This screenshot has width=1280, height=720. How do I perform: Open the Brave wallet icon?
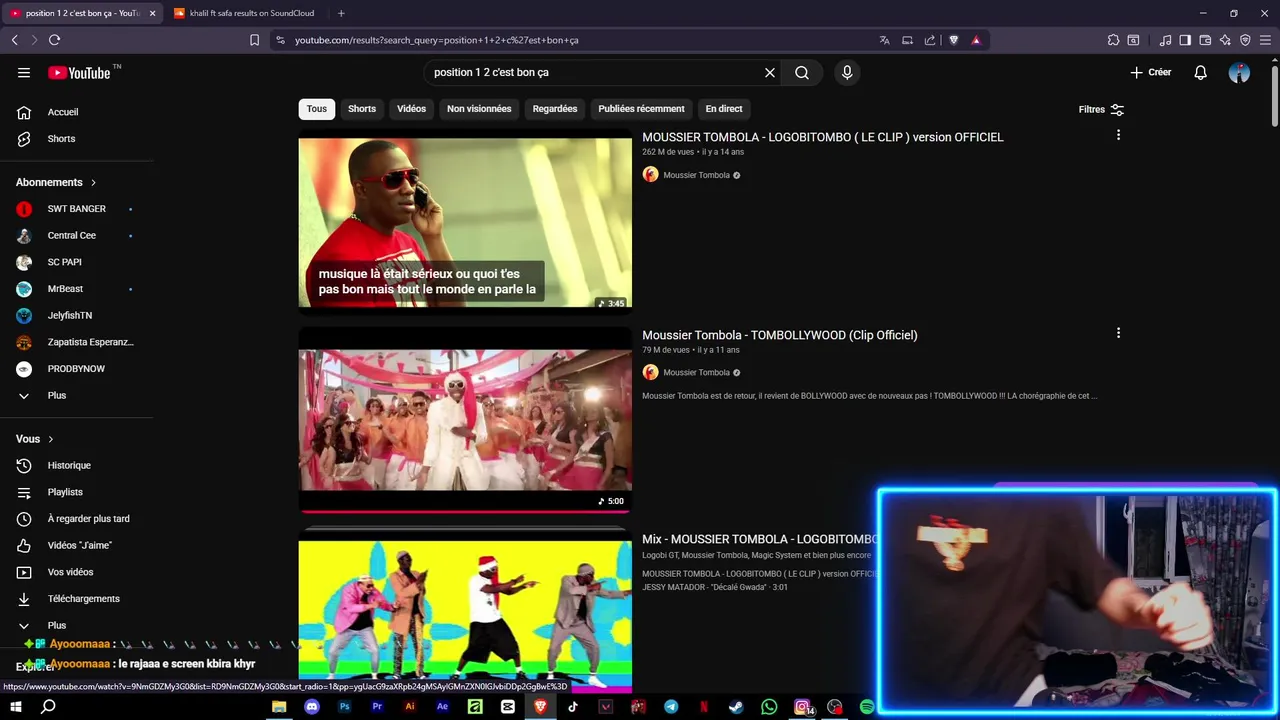1205,40
